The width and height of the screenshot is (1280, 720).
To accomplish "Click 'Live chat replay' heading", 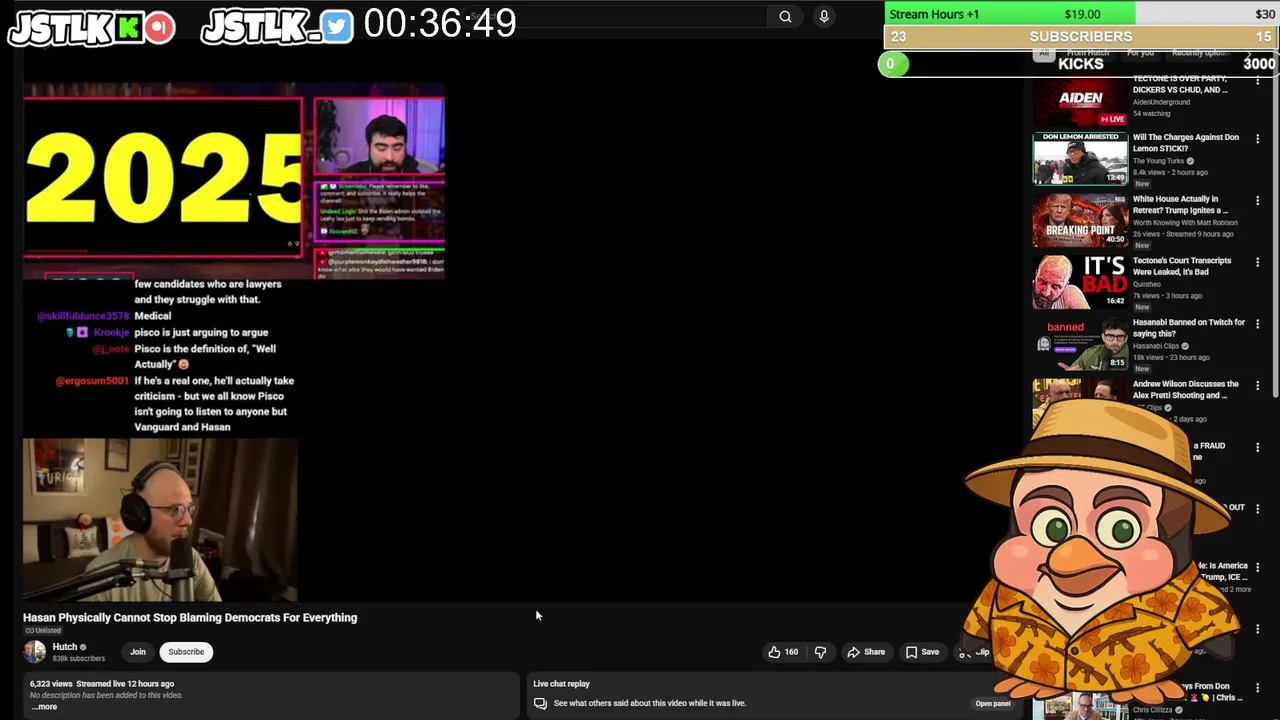I will [x=561, y=684].
